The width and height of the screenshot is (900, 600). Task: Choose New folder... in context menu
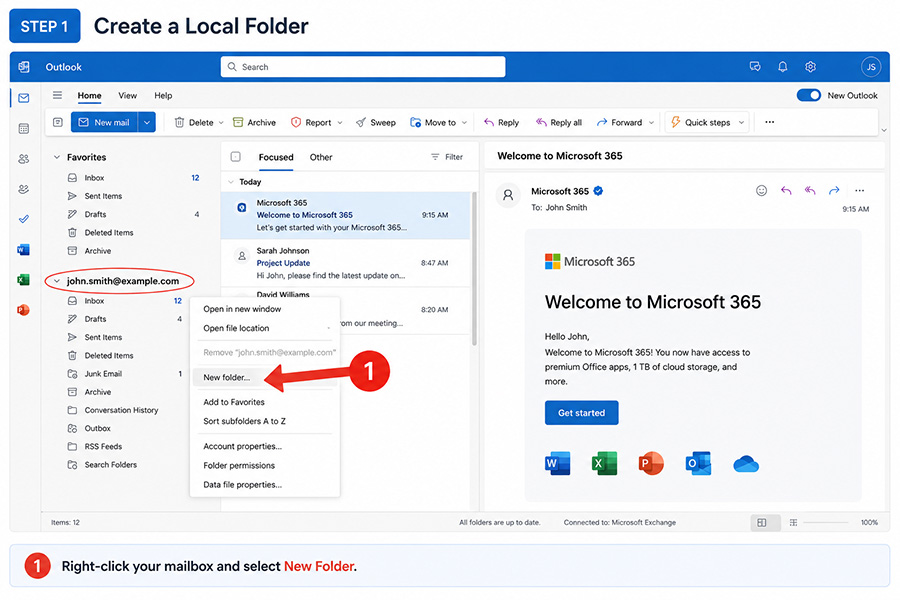(265, 377)
